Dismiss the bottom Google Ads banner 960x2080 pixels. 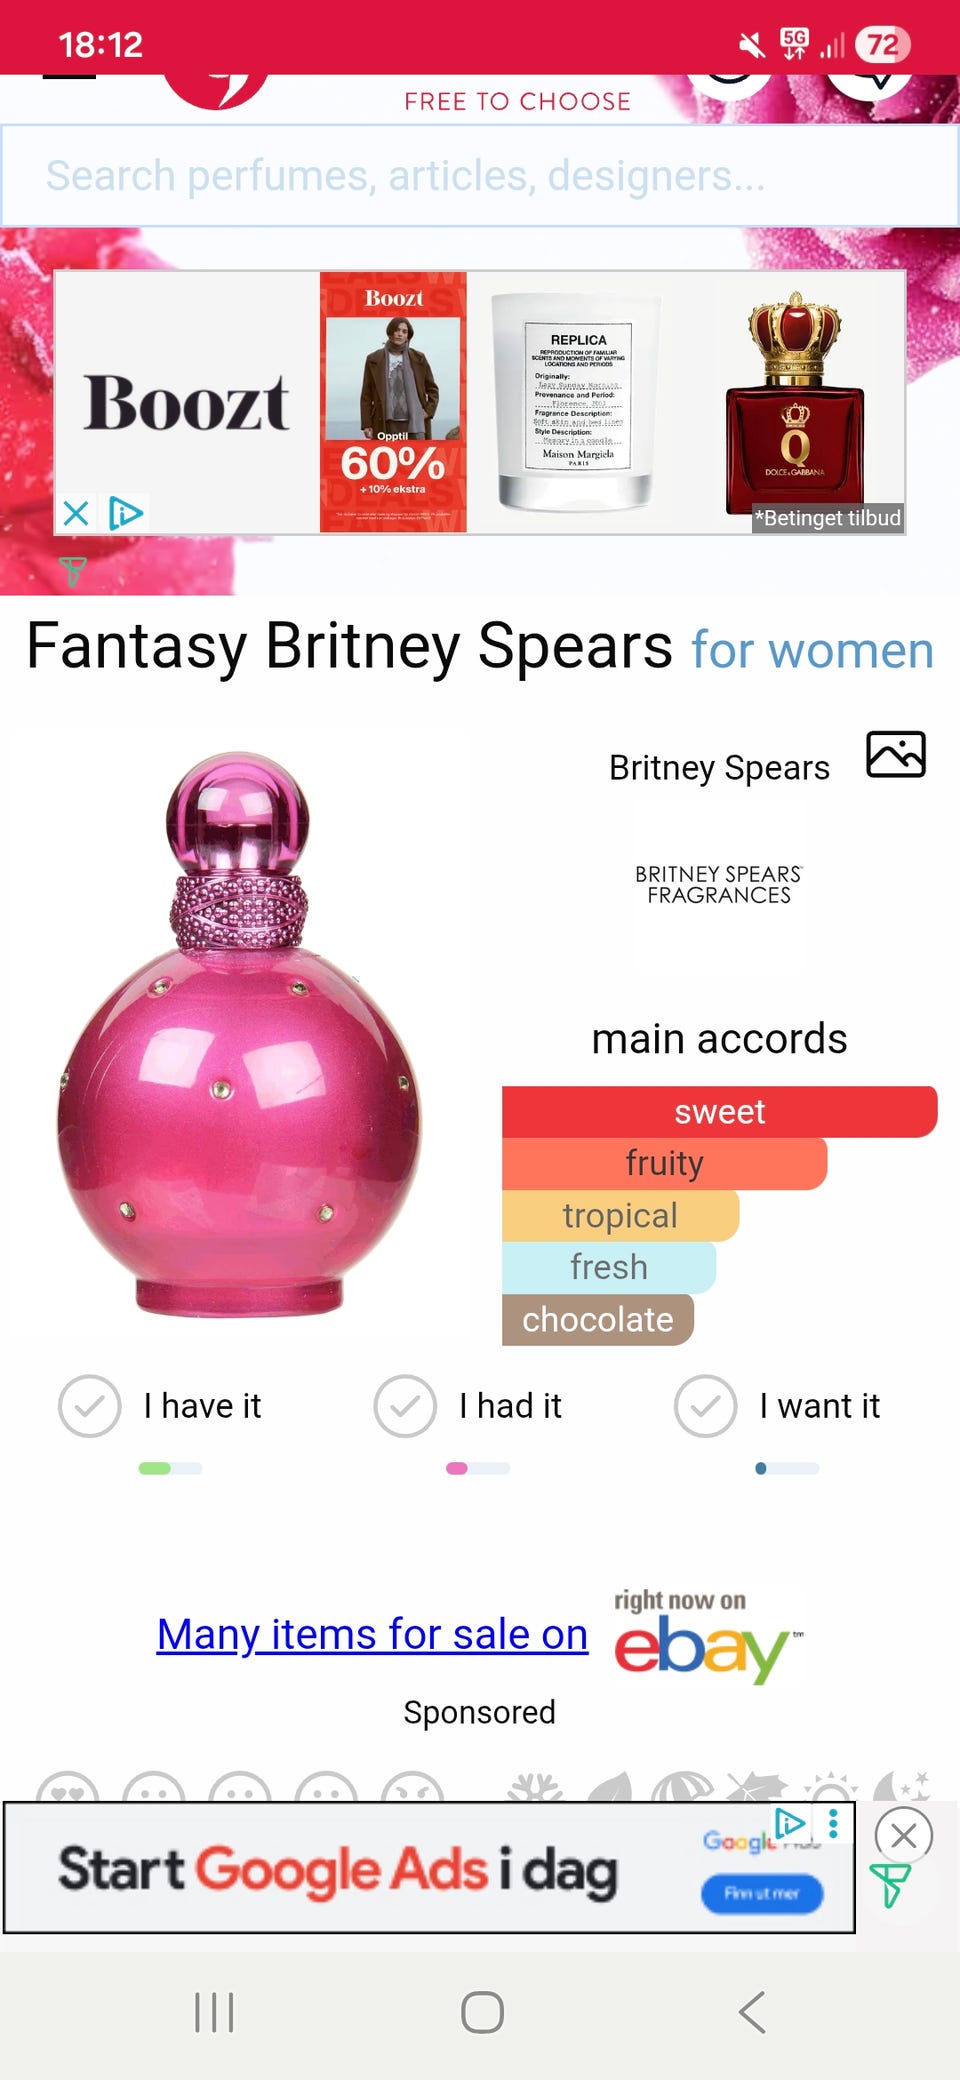(x=904, y=1835)
